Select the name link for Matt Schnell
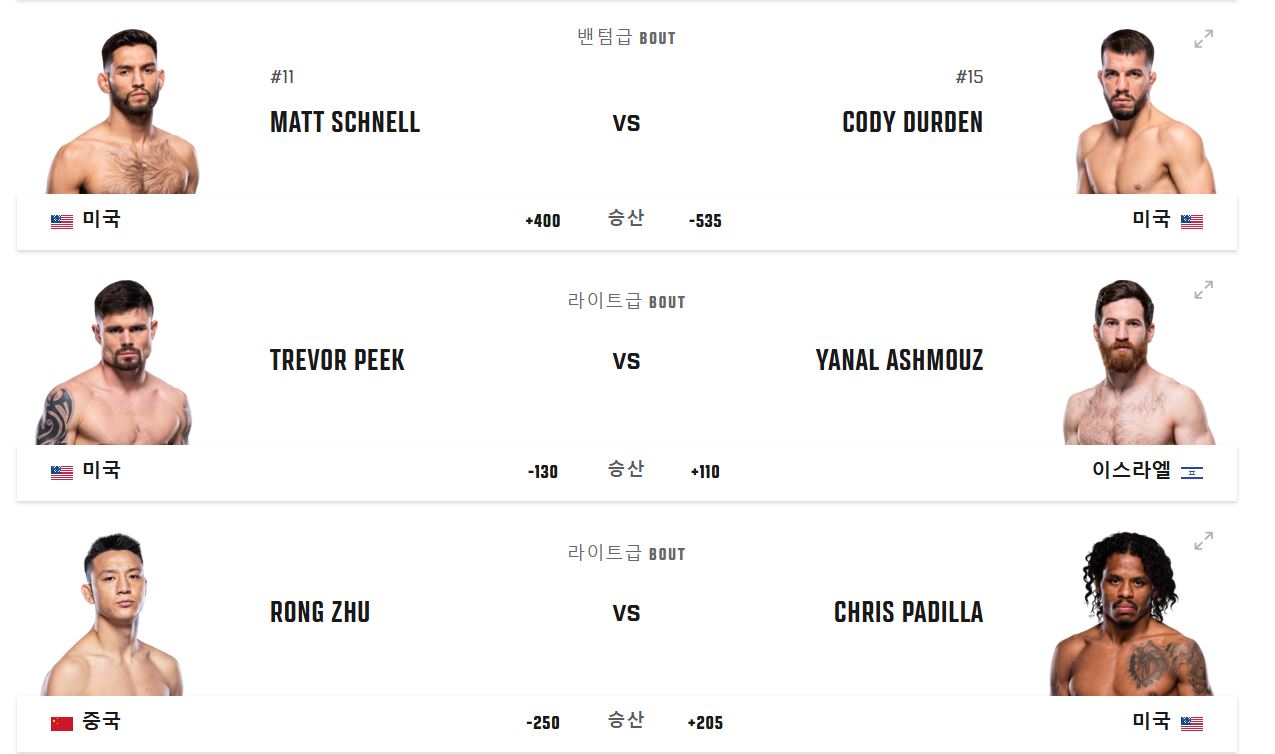The height and width of the screenshot is (754, 1275). tap(344, 123)
